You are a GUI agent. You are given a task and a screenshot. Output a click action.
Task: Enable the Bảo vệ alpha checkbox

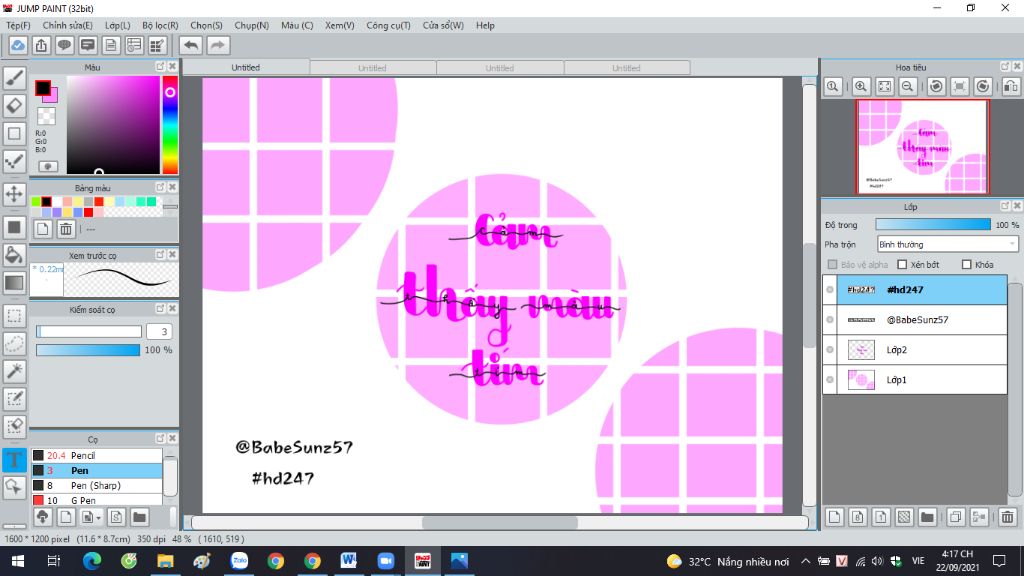832,264
